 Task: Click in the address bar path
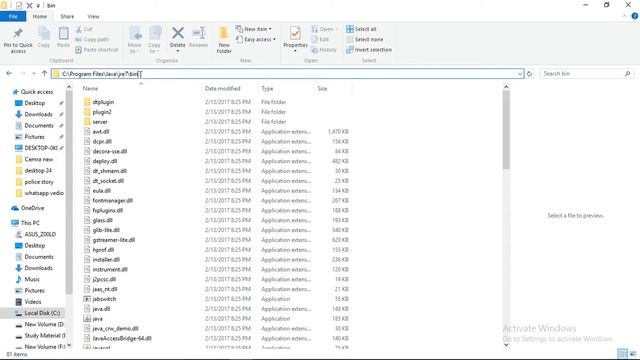(x=287, y=74)
